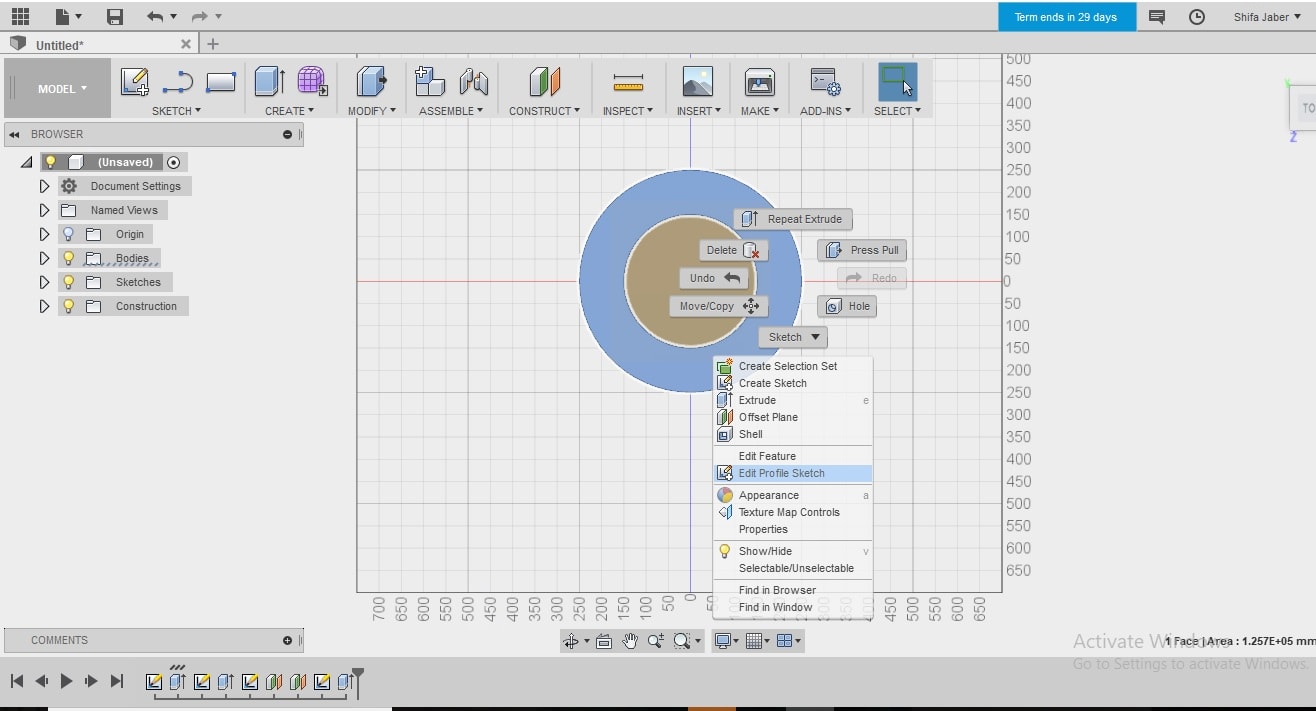Expand the Document Settings node

click(44, 186)
